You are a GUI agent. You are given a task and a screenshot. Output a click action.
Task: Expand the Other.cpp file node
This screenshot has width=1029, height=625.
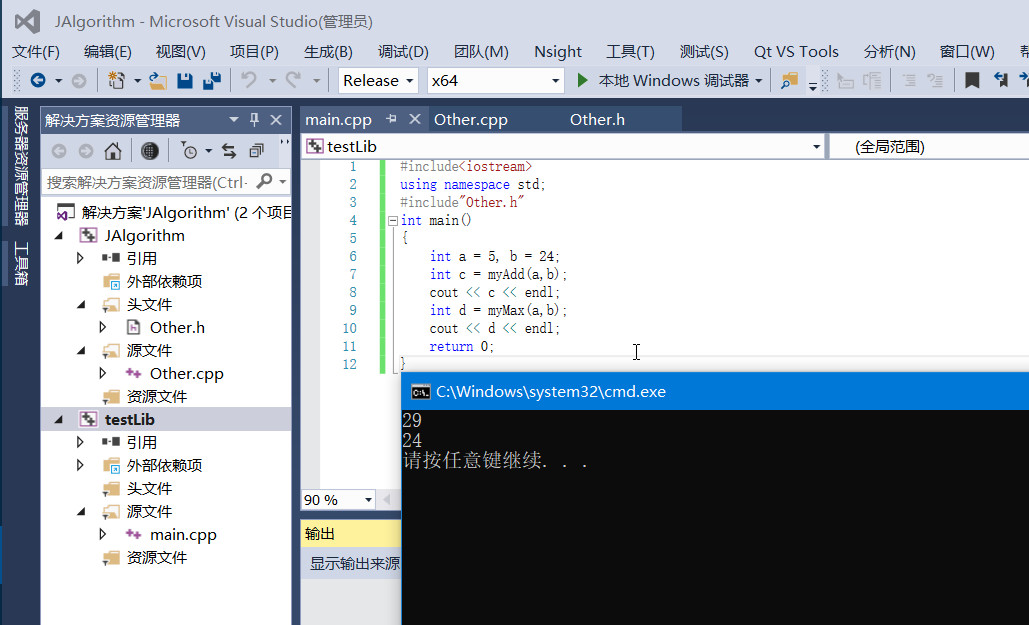pyautogui.click(x=103, y=373)
